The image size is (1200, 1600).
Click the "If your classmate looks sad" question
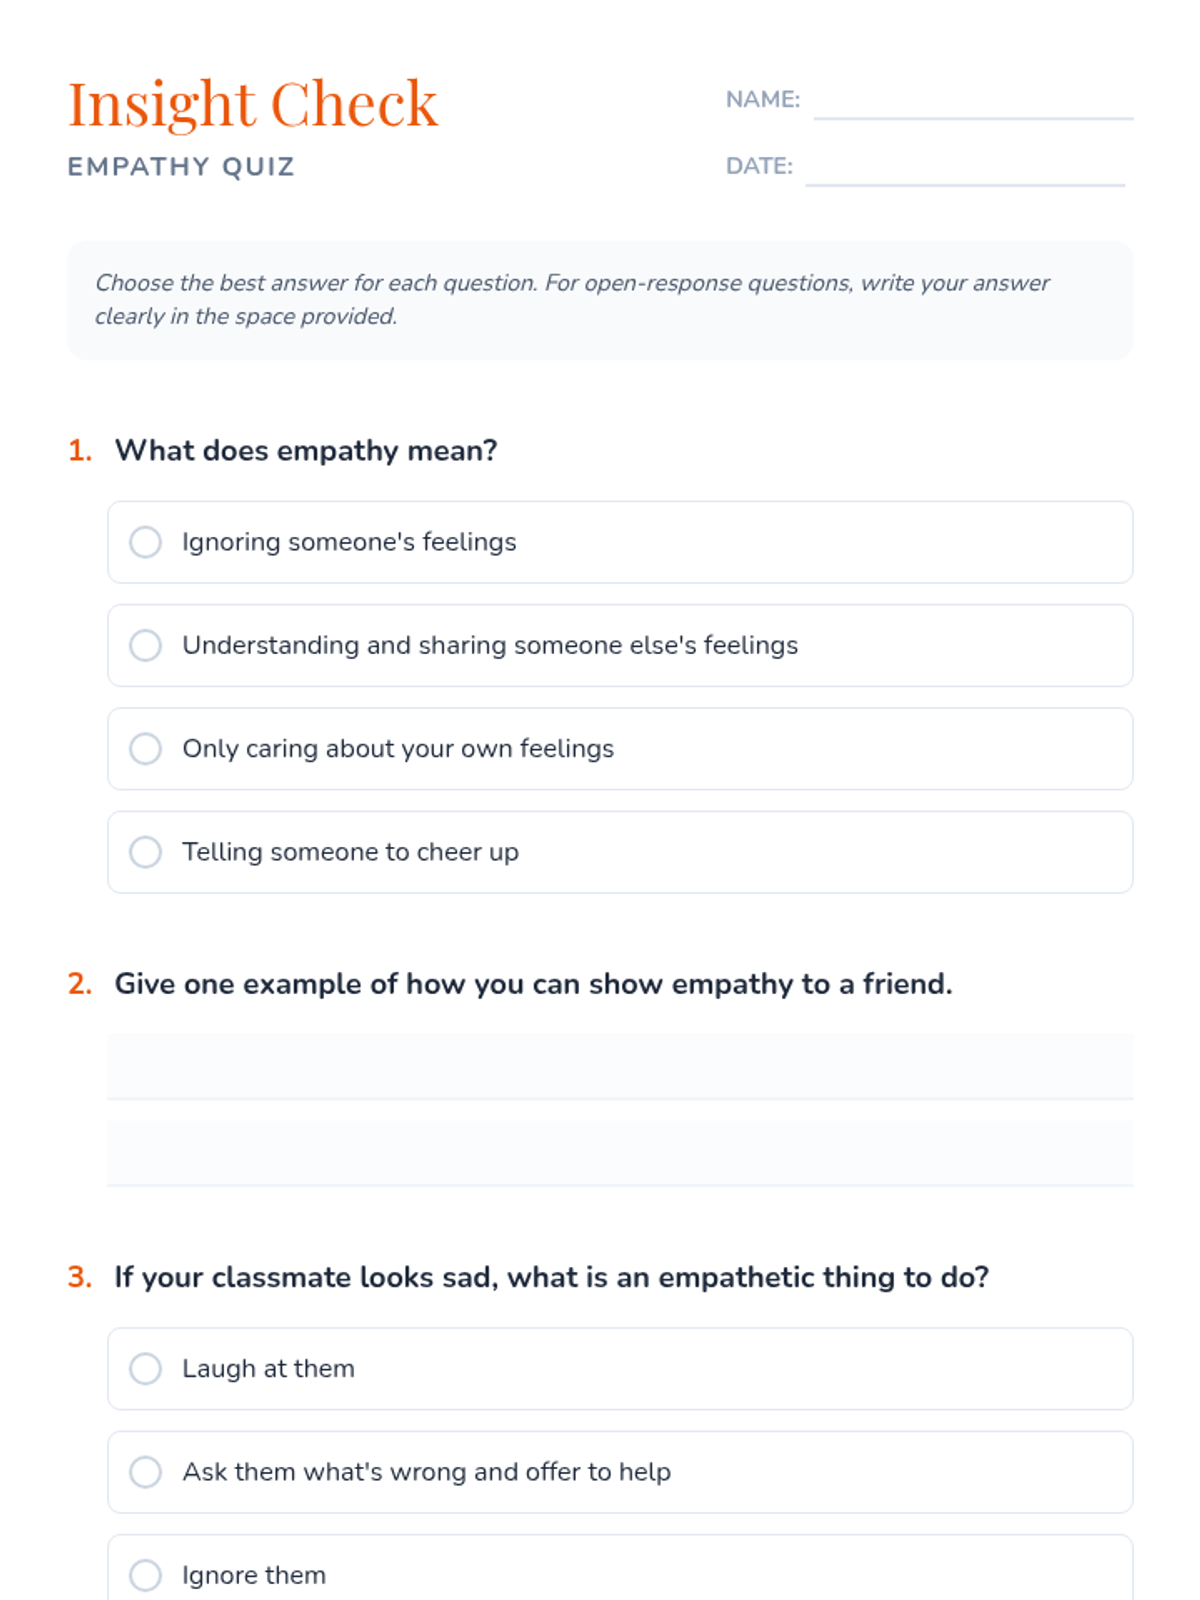click(x=551, y=1277)
